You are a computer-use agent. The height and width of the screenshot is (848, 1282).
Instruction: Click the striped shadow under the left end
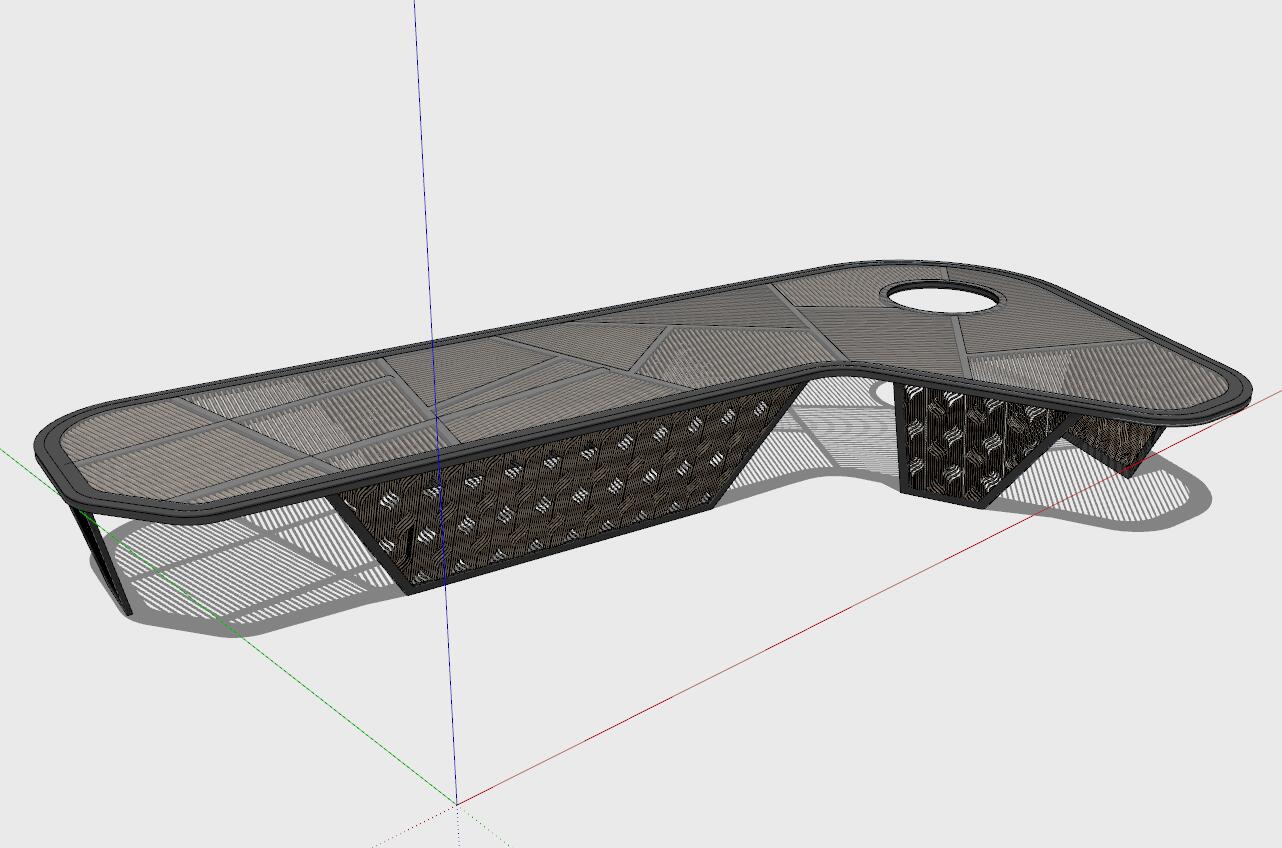(200, 570)
